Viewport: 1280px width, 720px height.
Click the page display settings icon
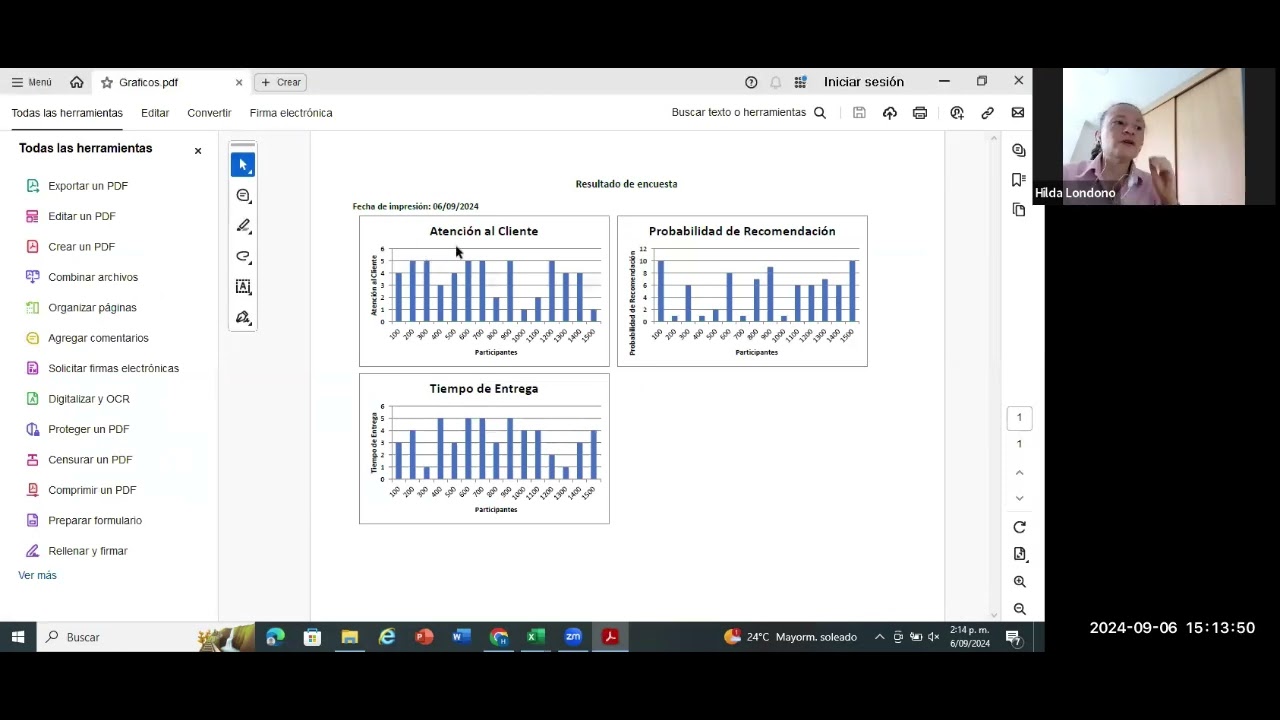1019,554
